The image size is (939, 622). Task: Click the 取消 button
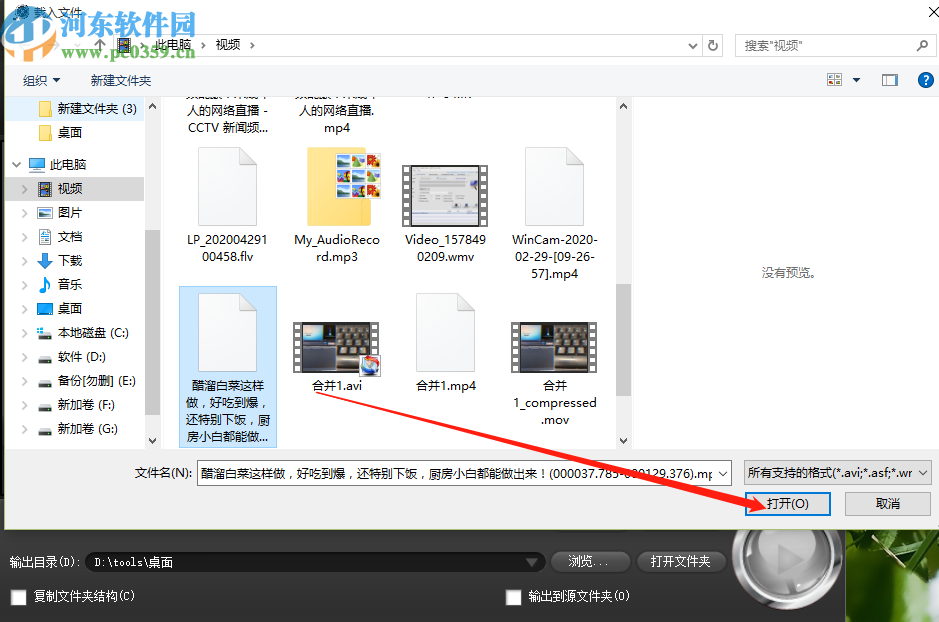(x=887, y=503)
